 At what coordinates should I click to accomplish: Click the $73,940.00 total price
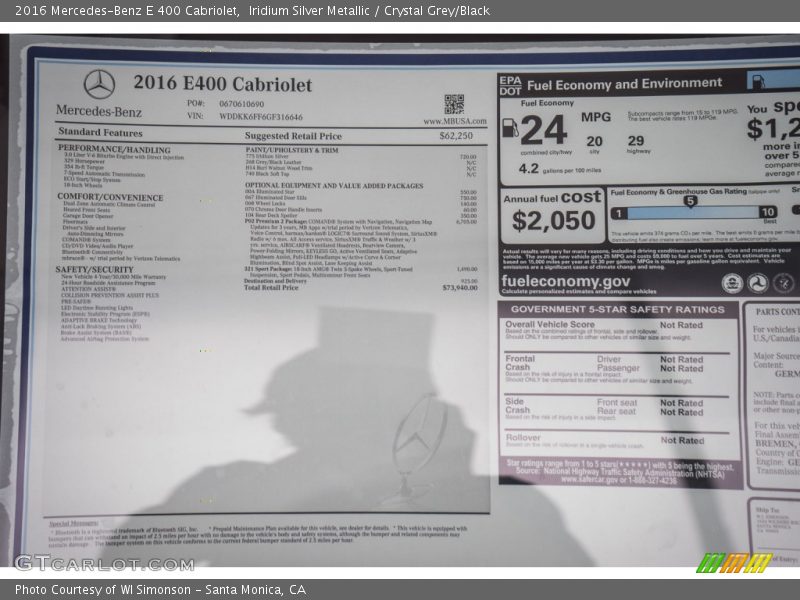coord(460,288)
